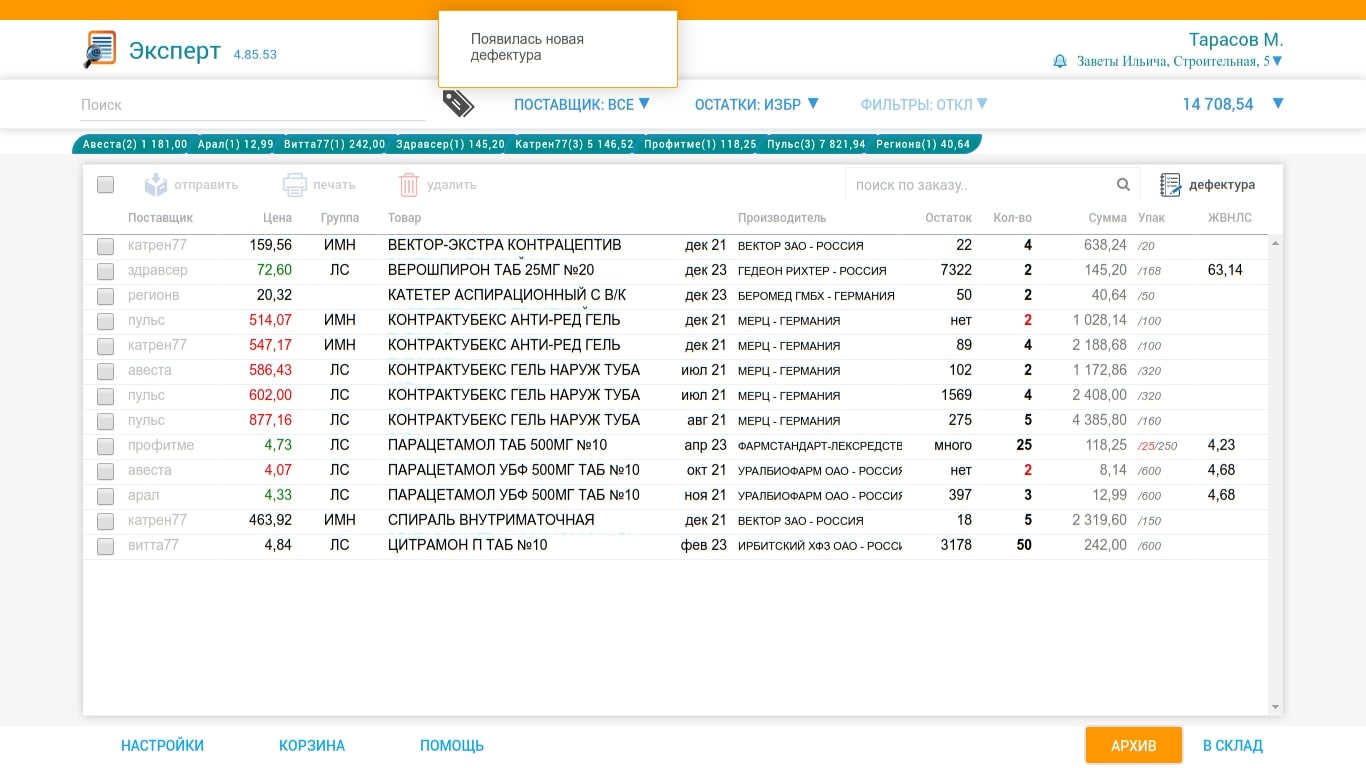Click the дефектура notebook icon
Screen dimensions: 1366x768
[1170, 185]
